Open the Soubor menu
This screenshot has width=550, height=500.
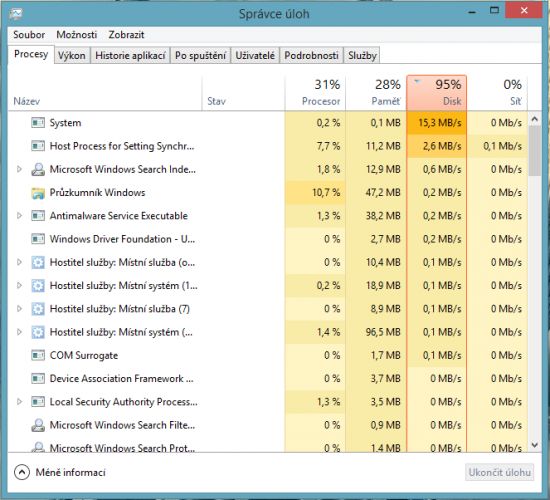pyautogui.click(x=29, y=35)
